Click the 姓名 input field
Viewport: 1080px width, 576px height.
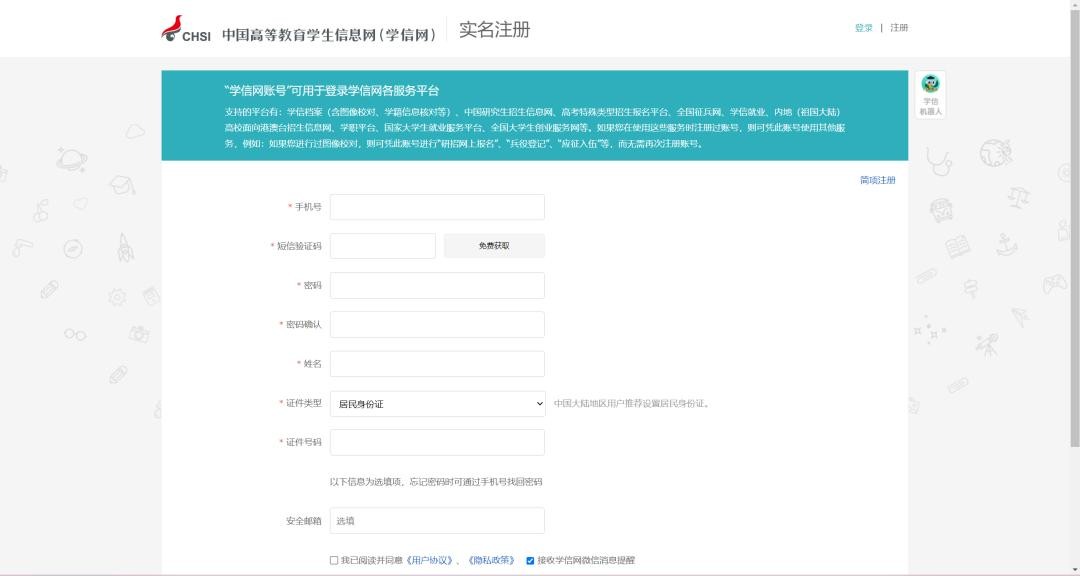pyautogui.click(x=437, y=364)
